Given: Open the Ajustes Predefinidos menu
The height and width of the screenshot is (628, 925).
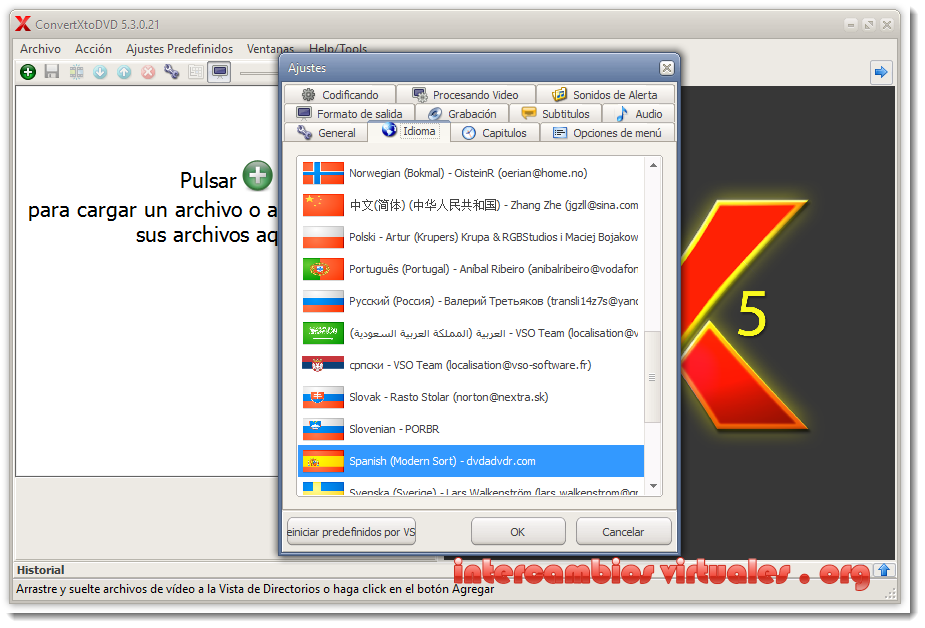Looking at the screenshot, I should [x=179, y=48].
